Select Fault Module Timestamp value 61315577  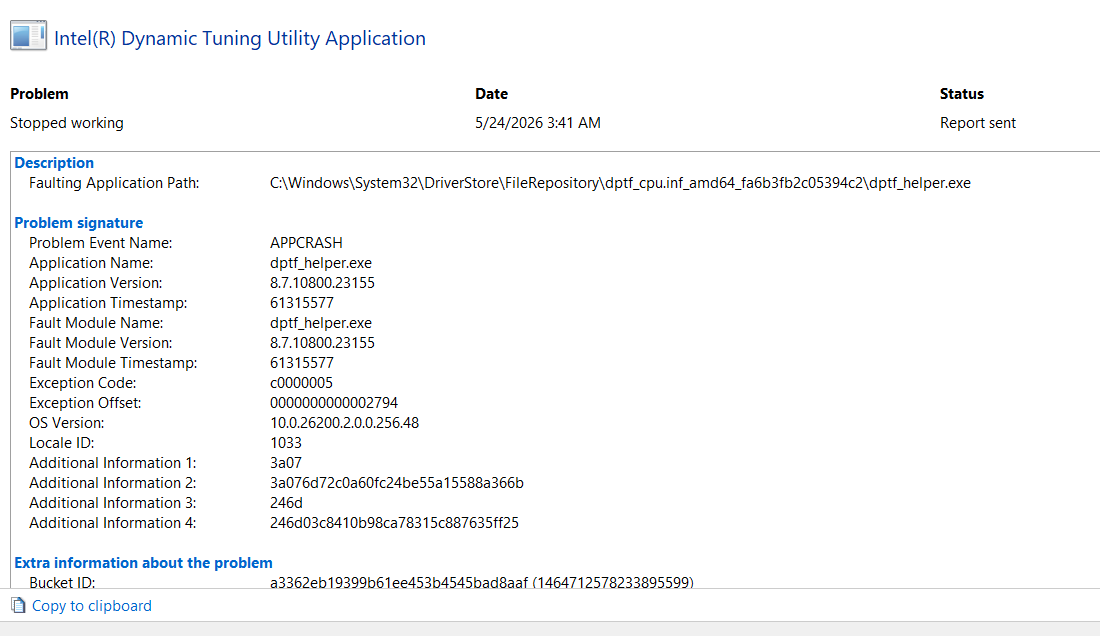point(302,363)
